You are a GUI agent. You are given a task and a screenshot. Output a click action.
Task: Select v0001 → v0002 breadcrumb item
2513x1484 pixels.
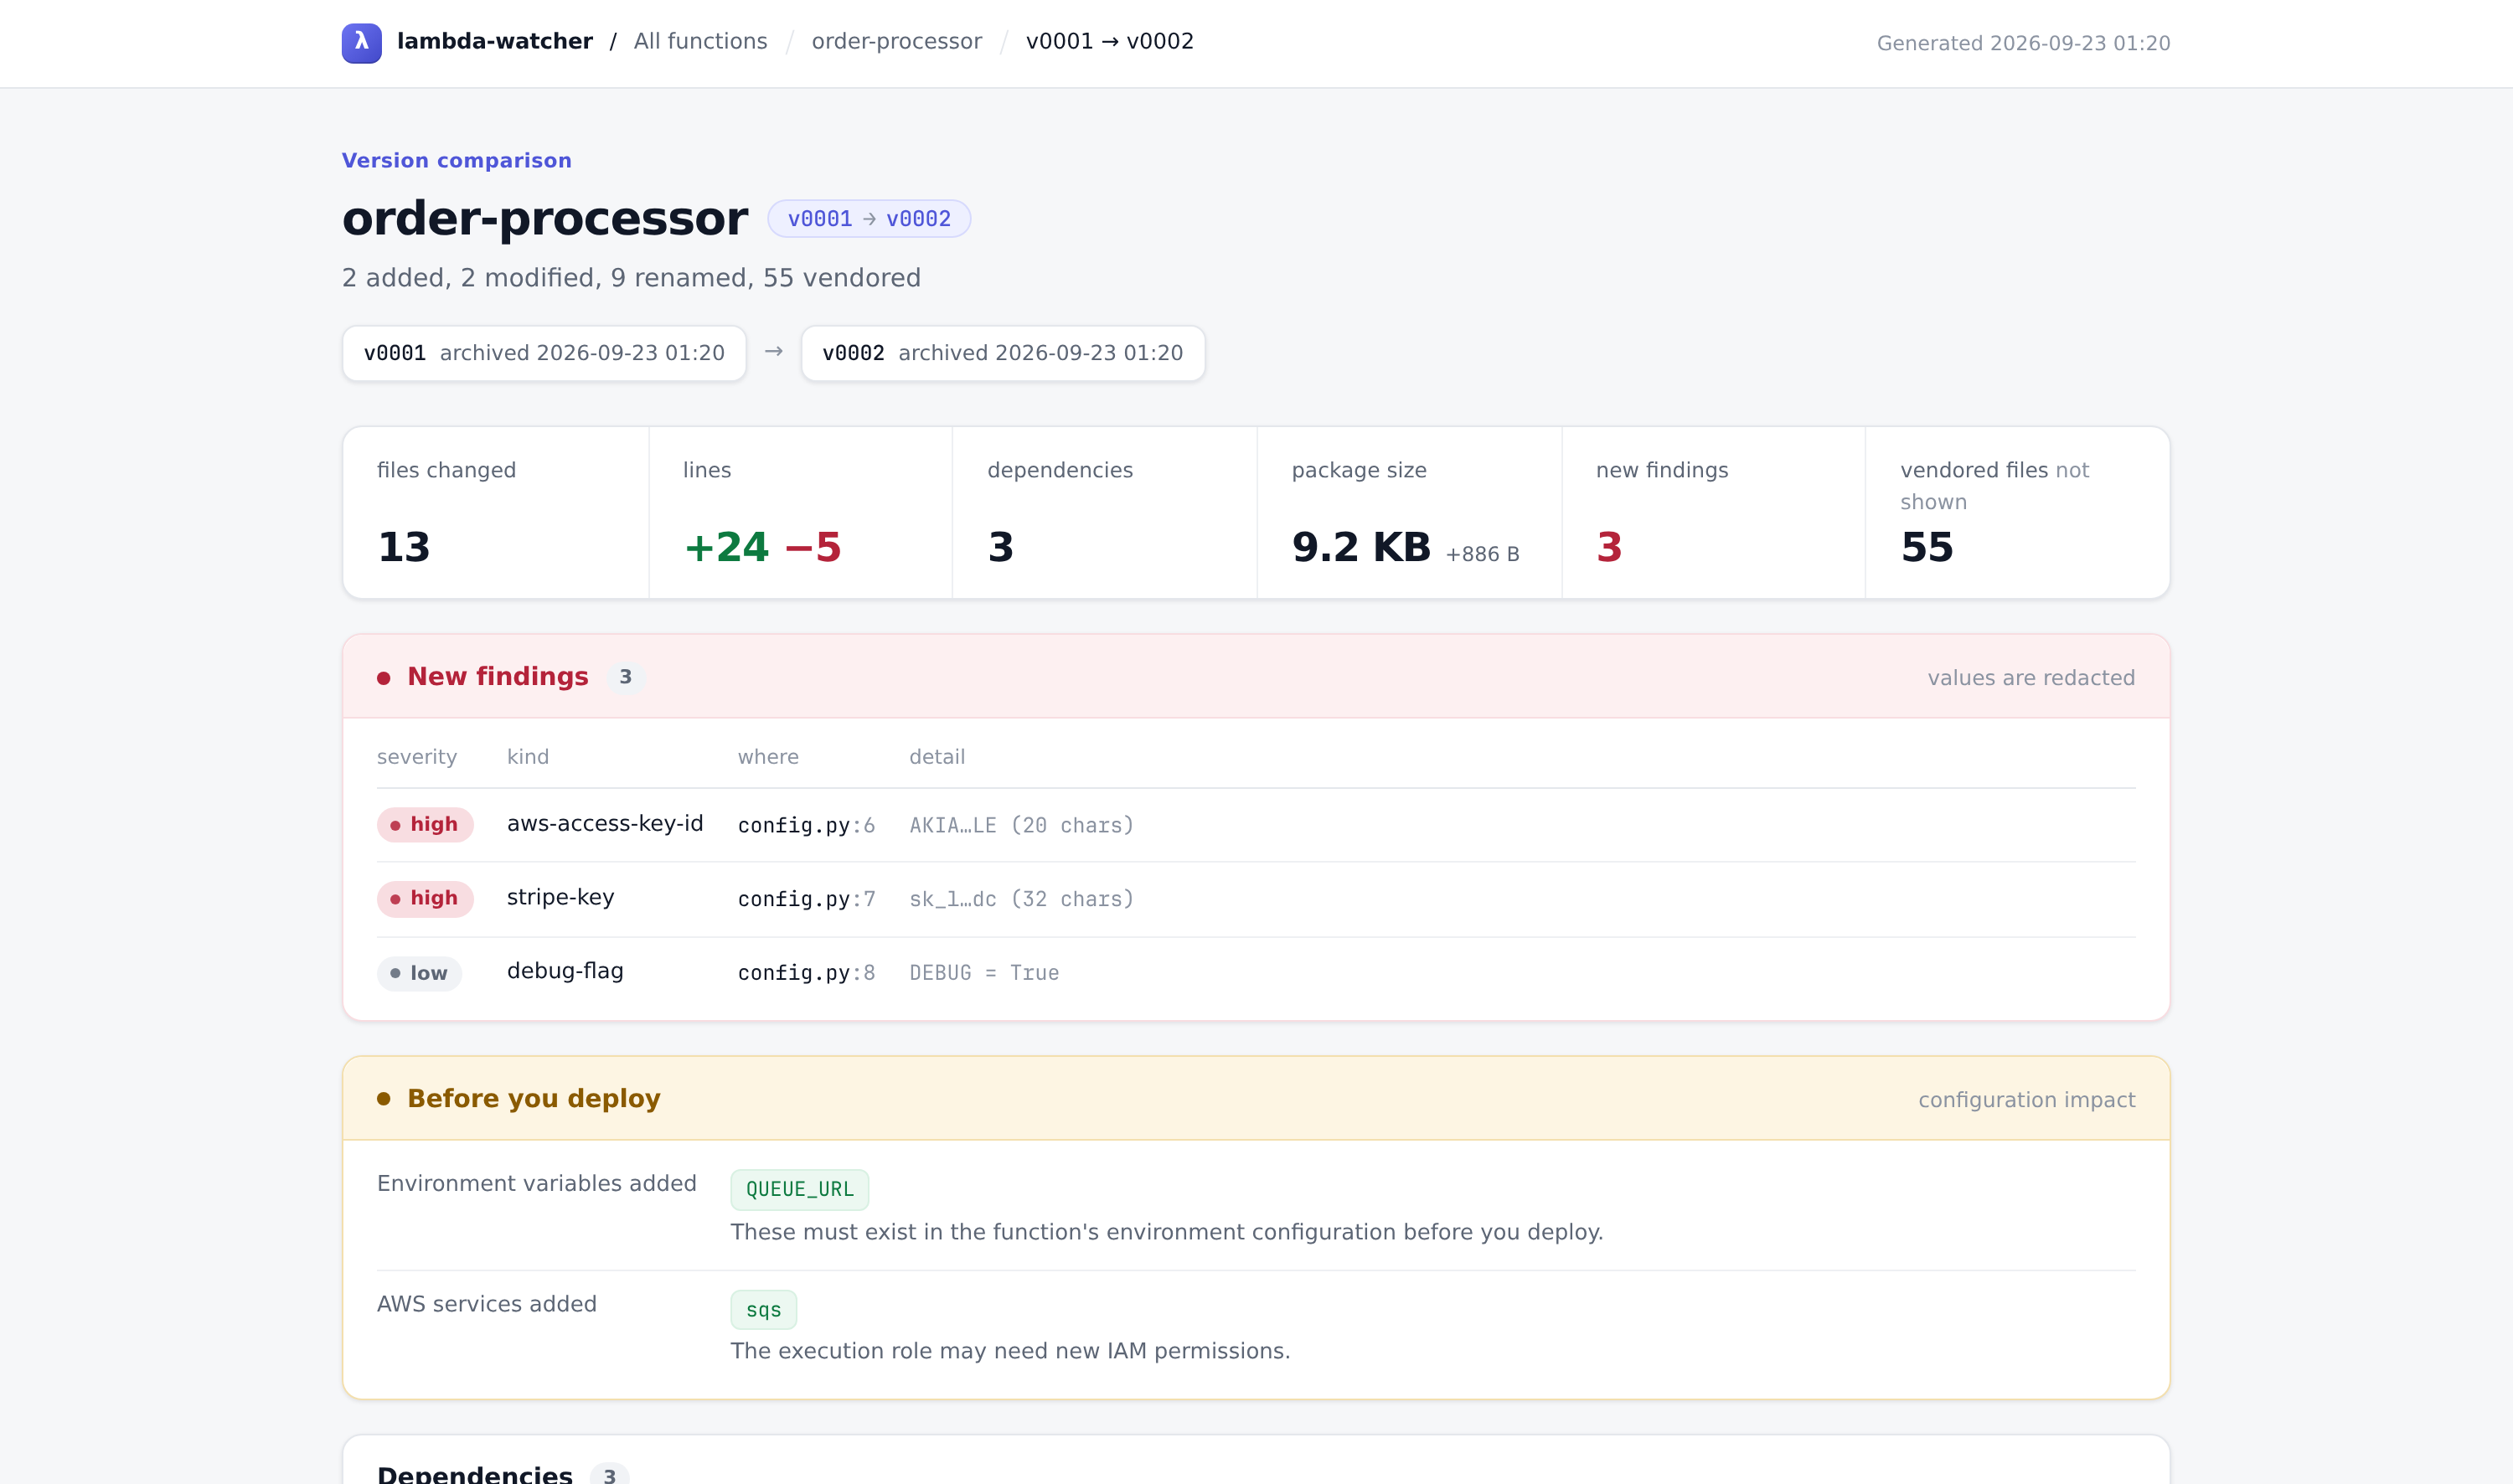[x=1109, y=41]
